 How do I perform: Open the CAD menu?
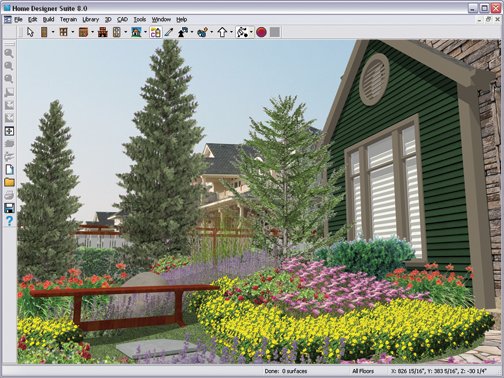tap(122, 19)
